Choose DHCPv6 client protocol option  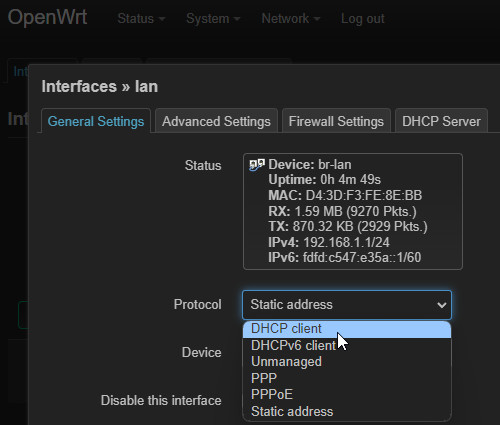coord(347,346)
